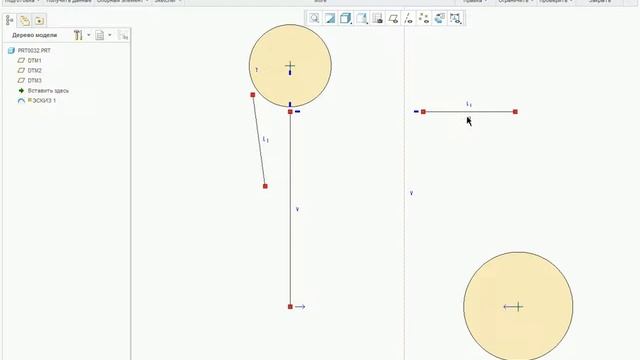Select datum plane DTM1 in tree
Image resolution: width=640 pixels, height=360 pixels.
[34, 60]
